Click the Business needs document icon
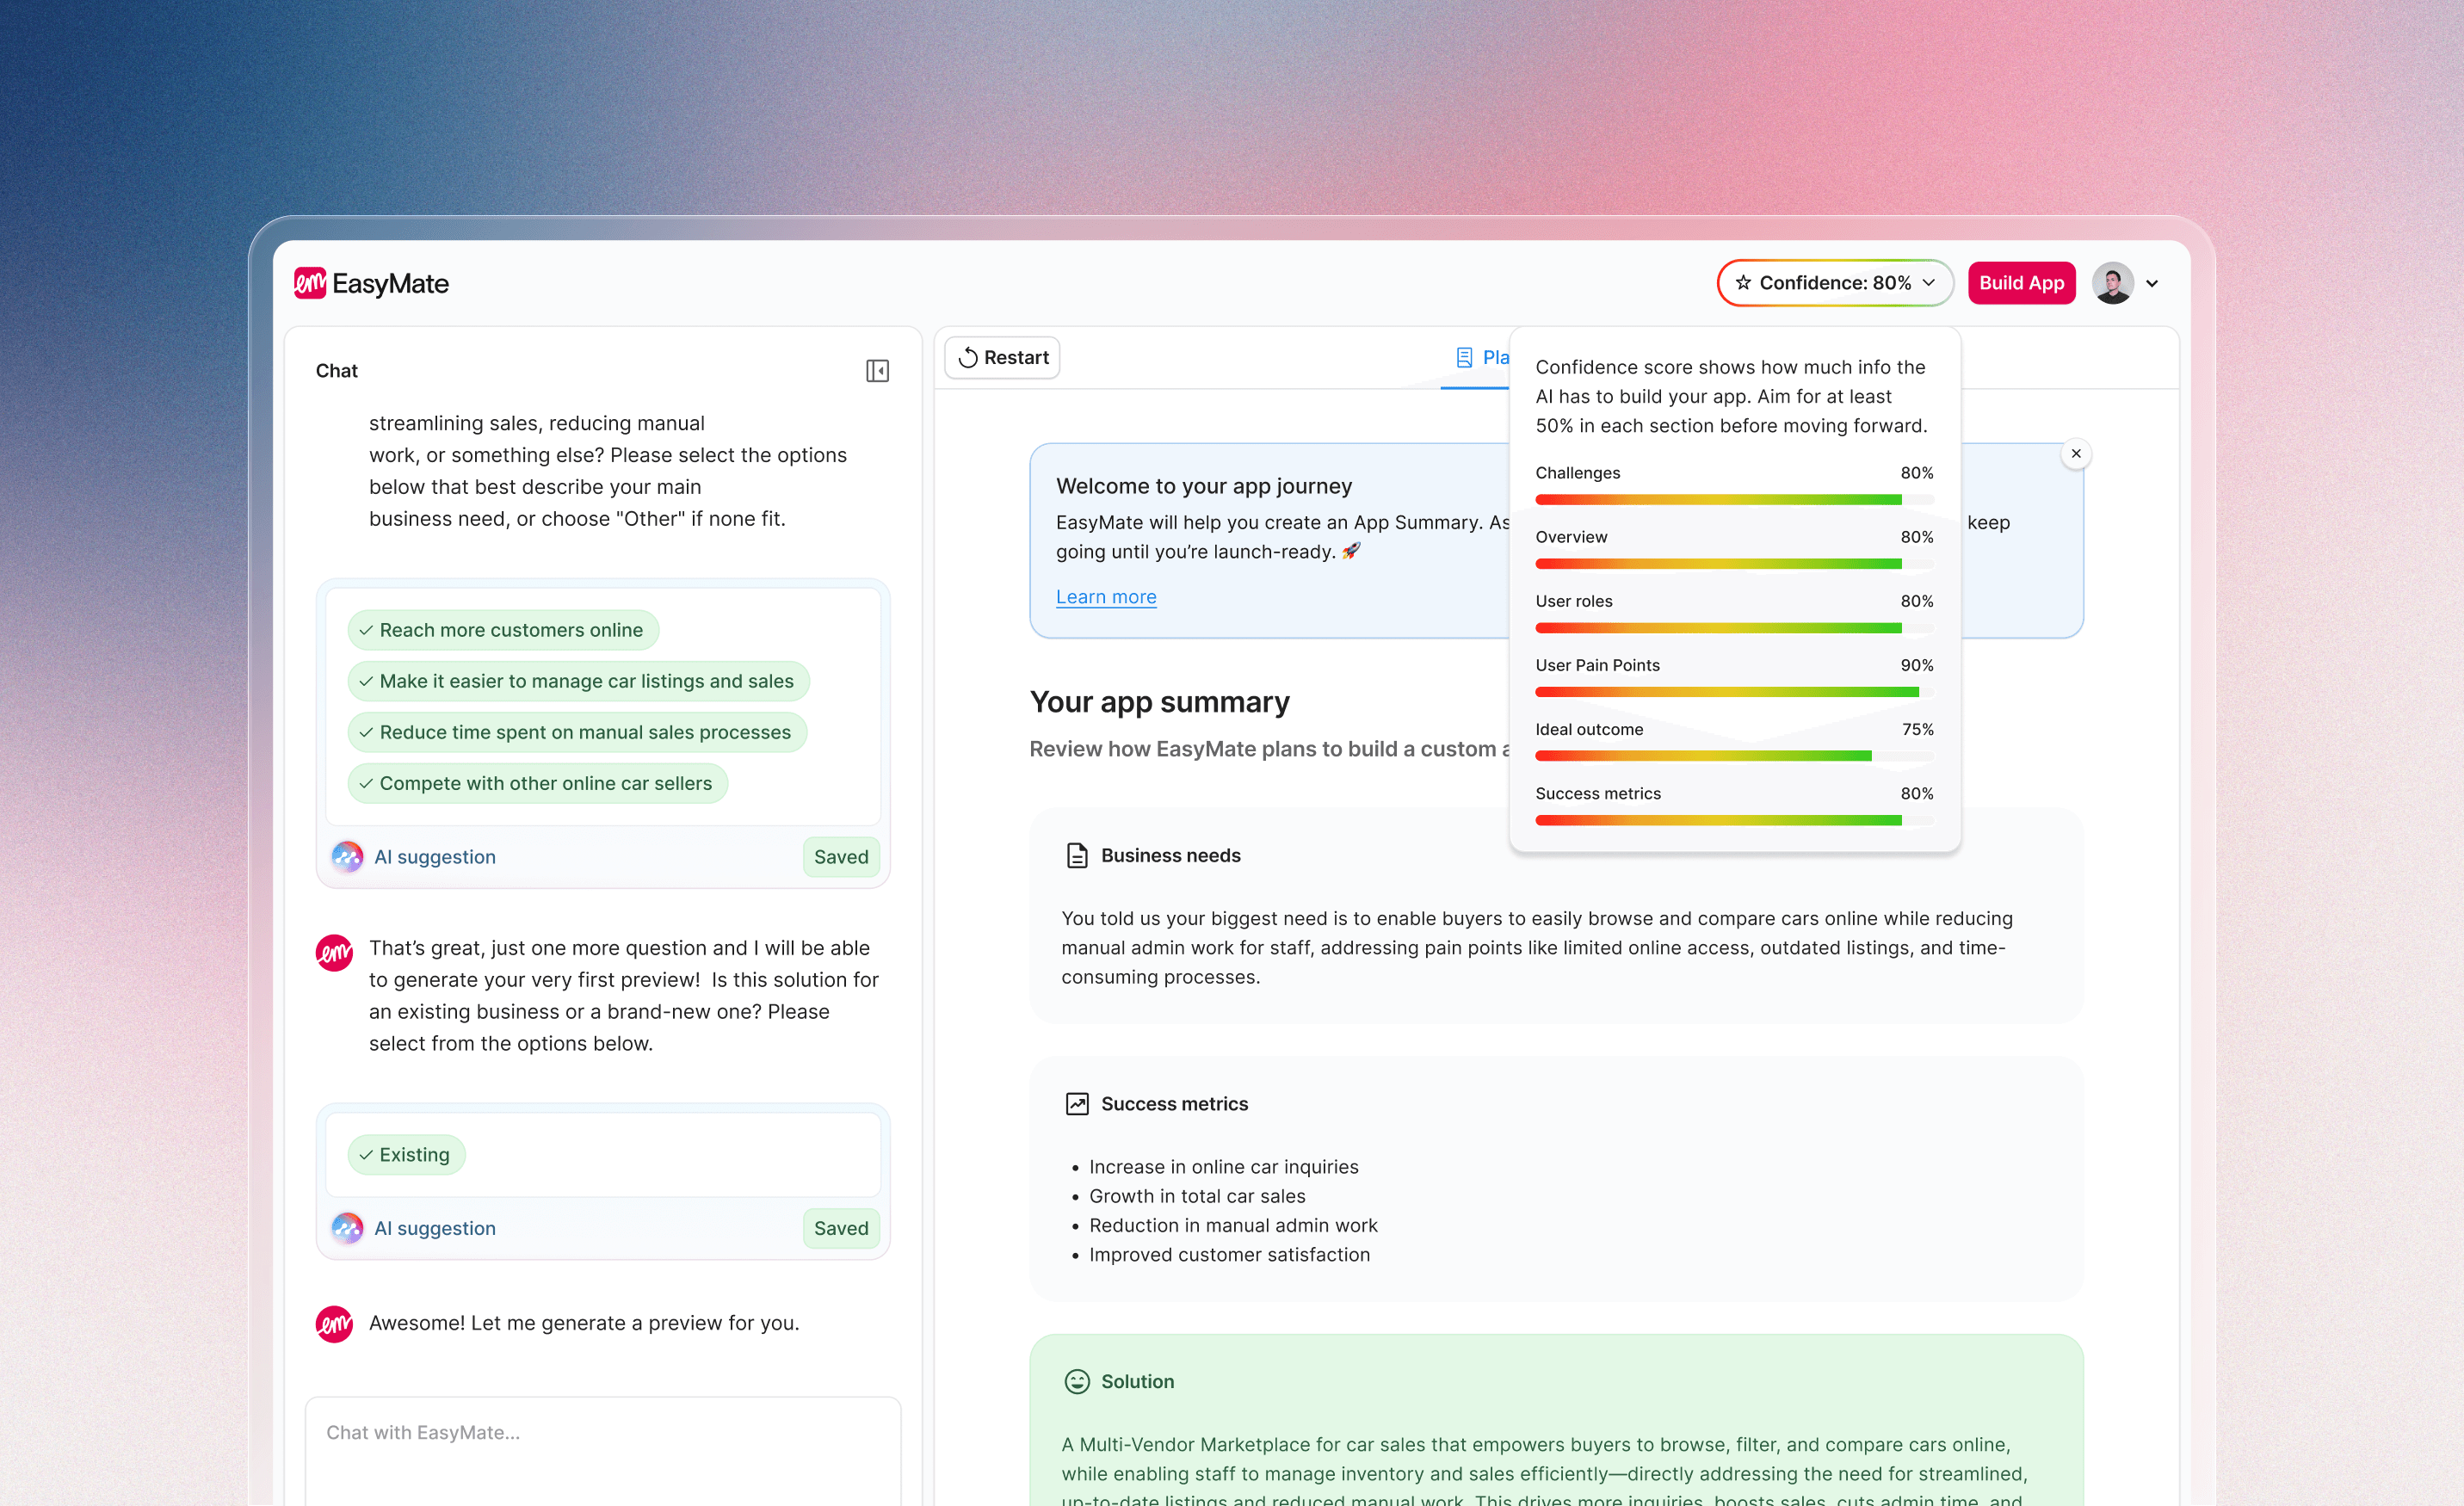Viewport: 2464px width, 1506px height. 1077,855
